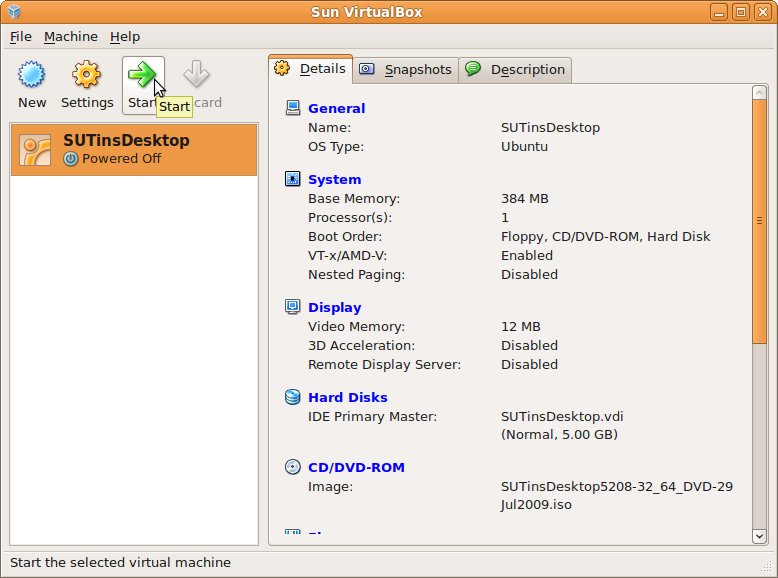The height and width of the screenshot is (578, 778).
Task: Open the System settings link
Action: [334, 180]
